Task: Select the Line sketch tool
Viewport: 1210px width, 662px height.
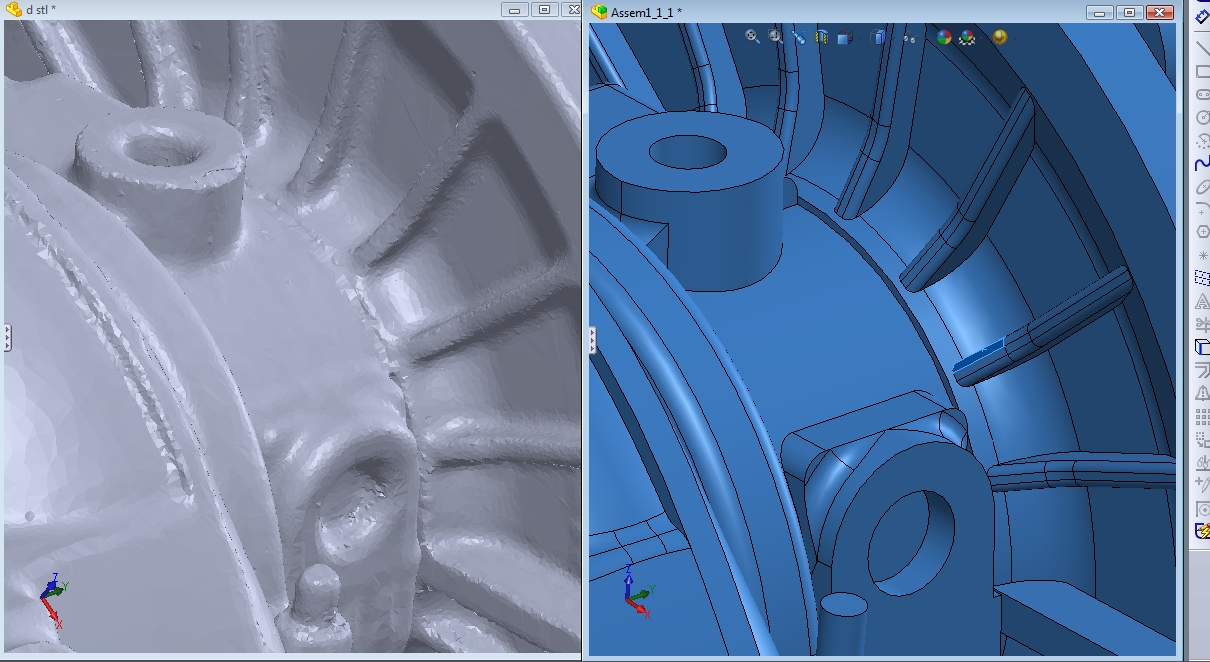Action: (x=1202, y=47)
